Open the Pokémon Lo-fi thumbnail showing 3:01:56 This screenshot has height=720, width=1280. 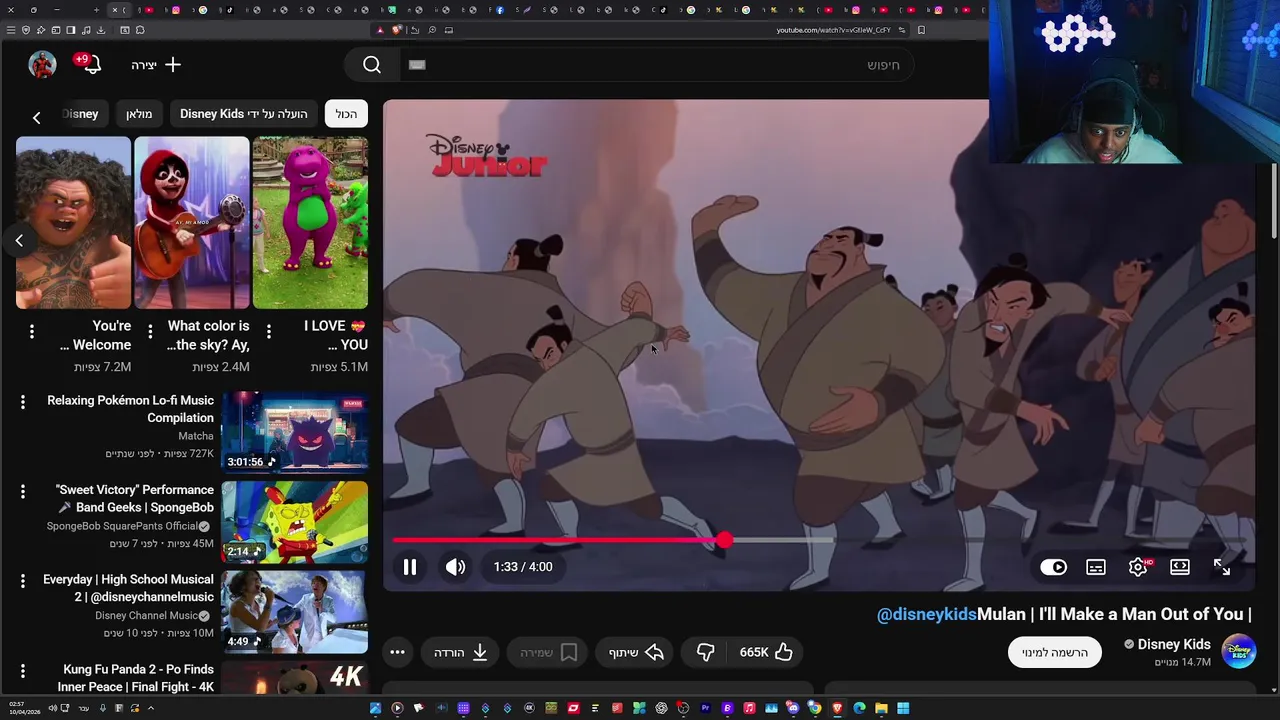[x=295, y=432]
